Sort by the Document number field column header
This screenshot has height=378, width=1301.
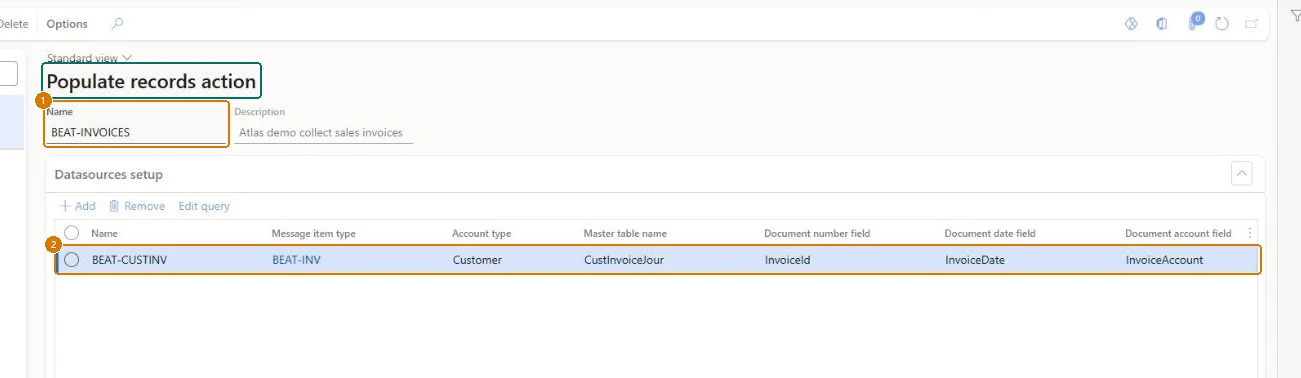(817, 233)
